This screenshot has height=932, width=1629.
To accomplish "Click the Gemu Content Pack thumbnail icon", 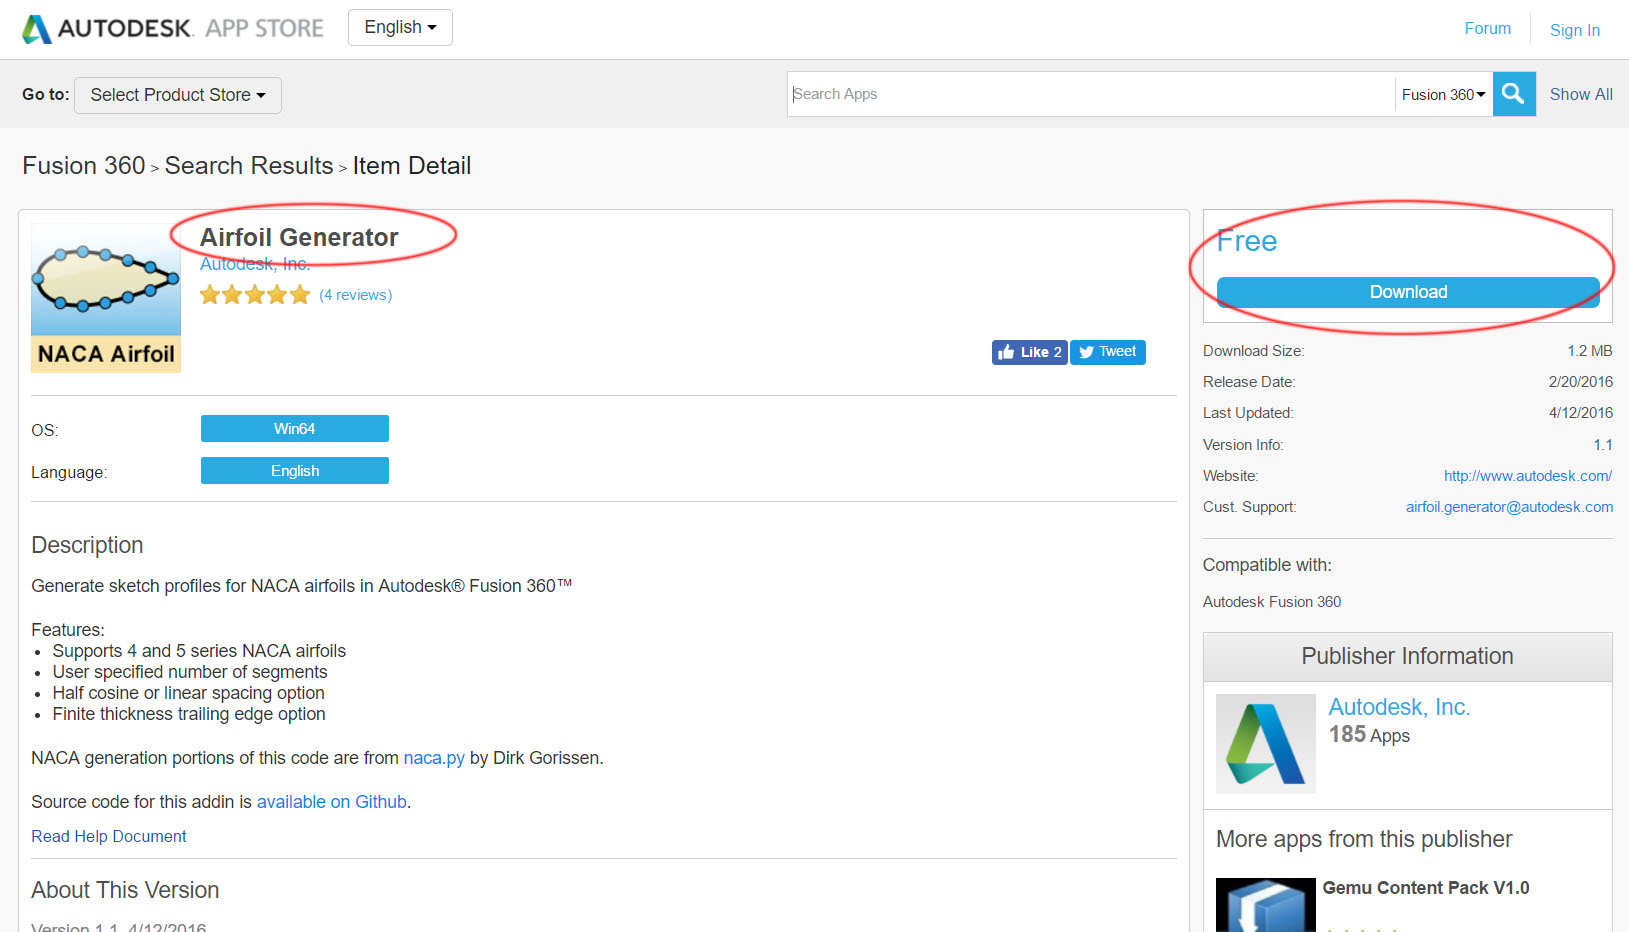I will [1266, 905].
